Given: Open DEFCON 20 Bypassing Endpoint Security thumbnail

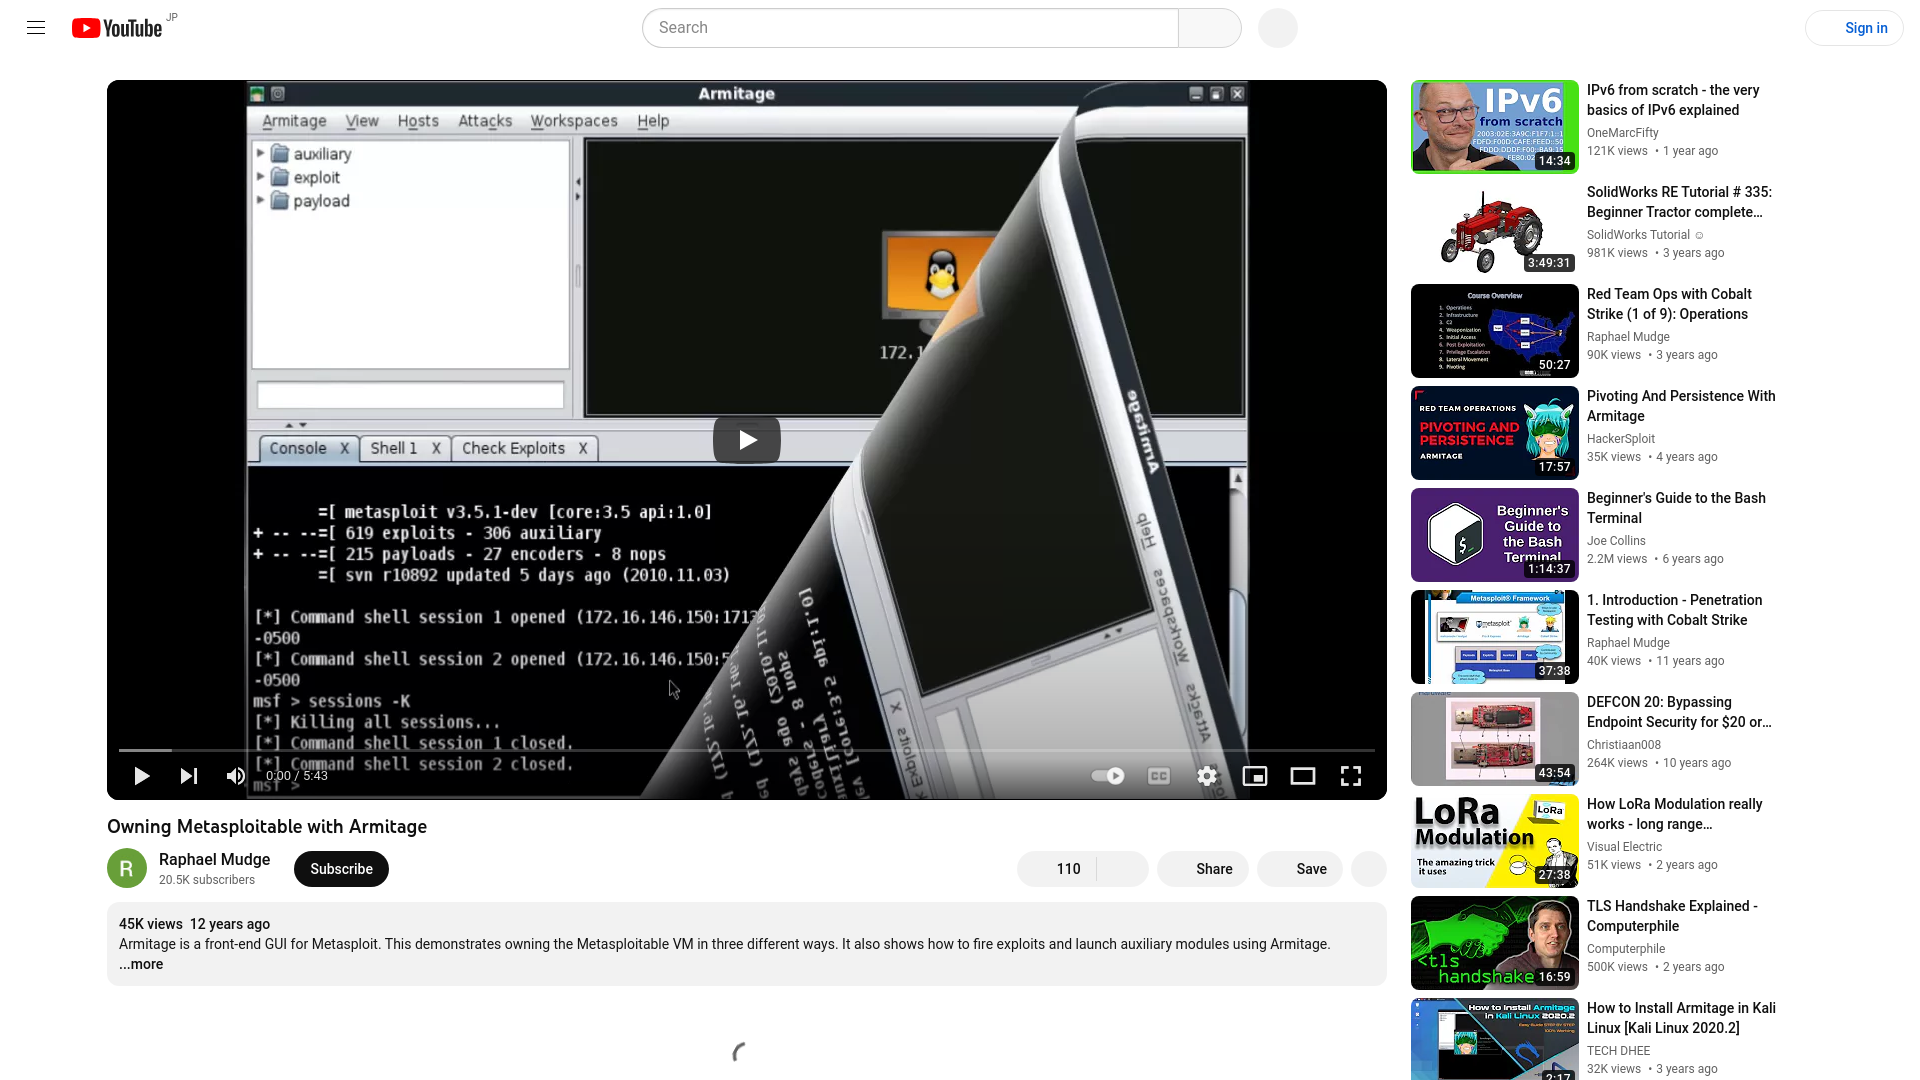Looking at the screenshot, I should pyautogui.click(x=1495, y=739).
